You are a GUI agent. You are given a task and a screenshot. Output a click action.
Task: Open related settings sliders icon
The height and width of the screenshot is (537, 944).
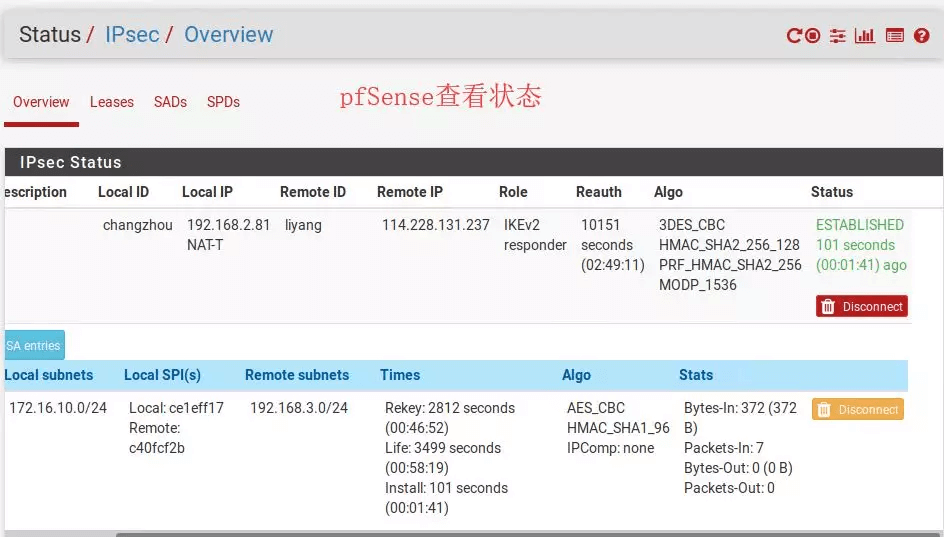[837, 36]
